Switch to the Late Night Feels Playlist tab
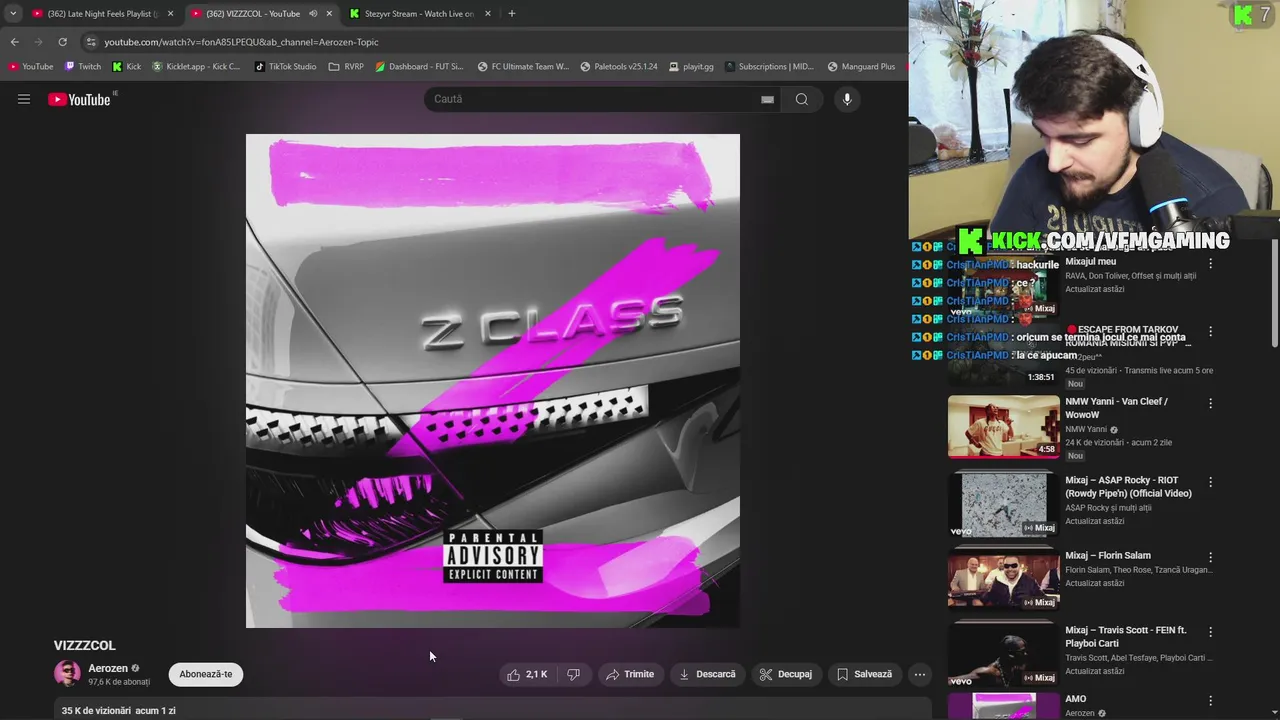1280x720 pixels. coord(103,14)
